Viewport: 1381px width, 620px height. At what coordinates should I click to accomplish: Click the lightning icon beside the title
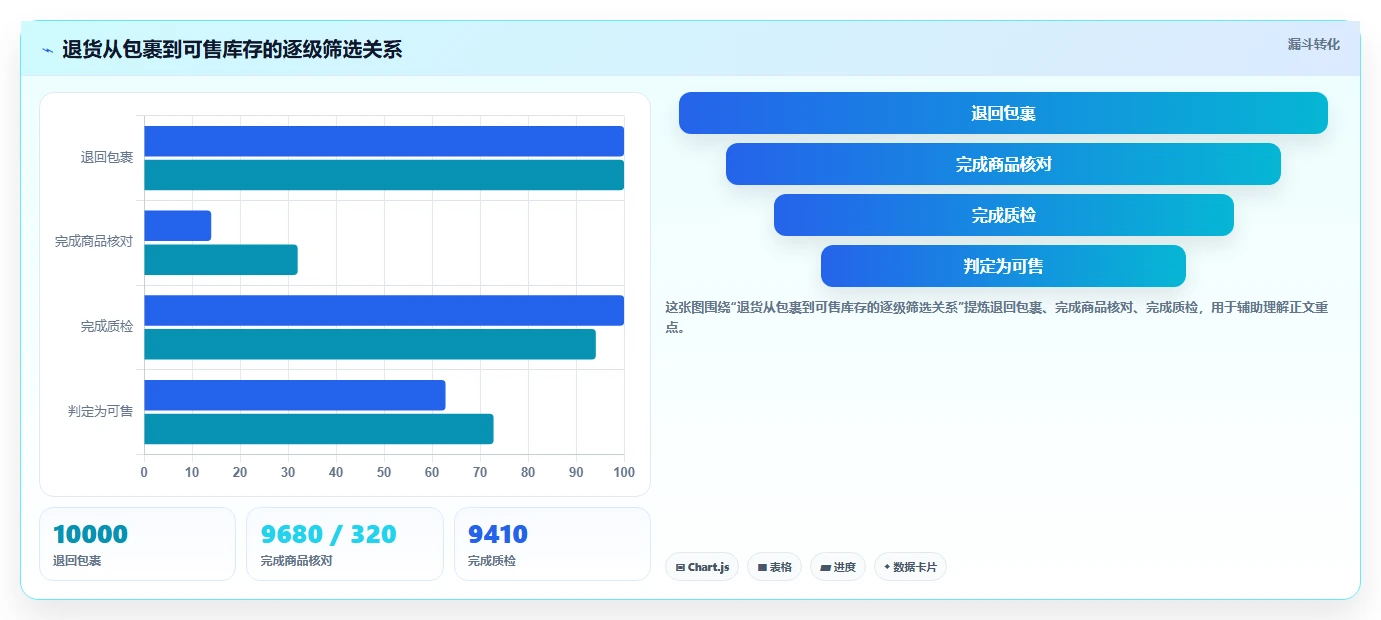(47, 50)
